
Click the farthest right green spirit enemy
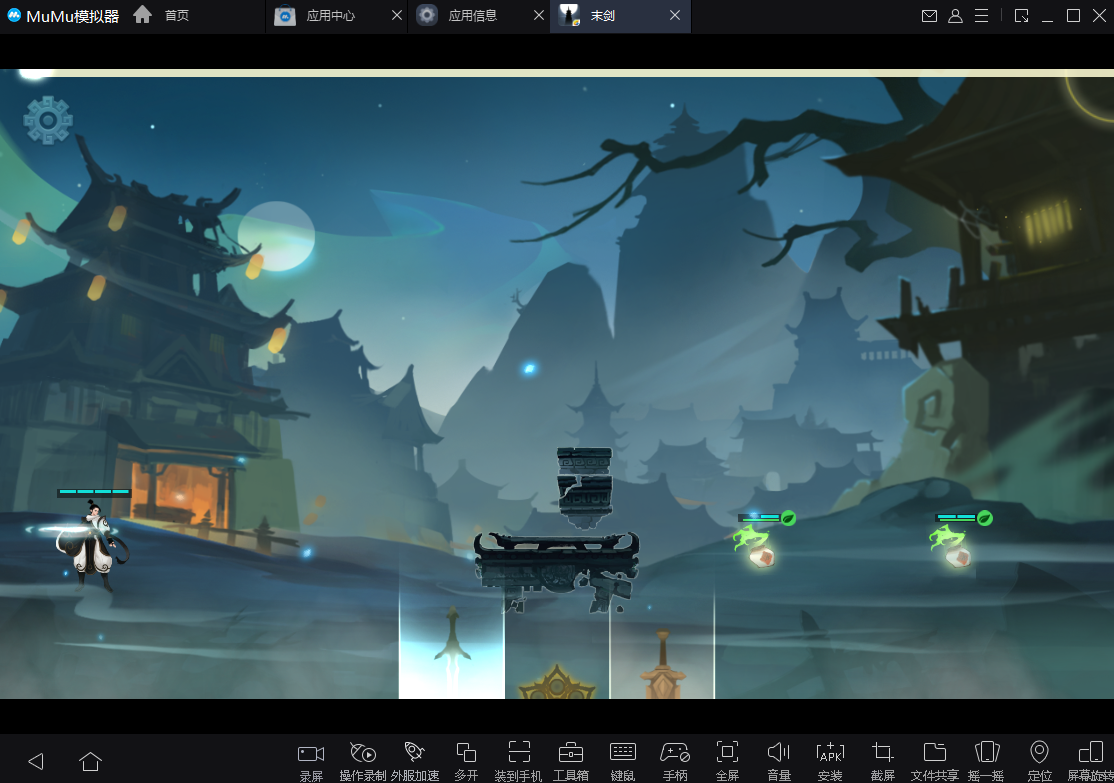point(950,546)
